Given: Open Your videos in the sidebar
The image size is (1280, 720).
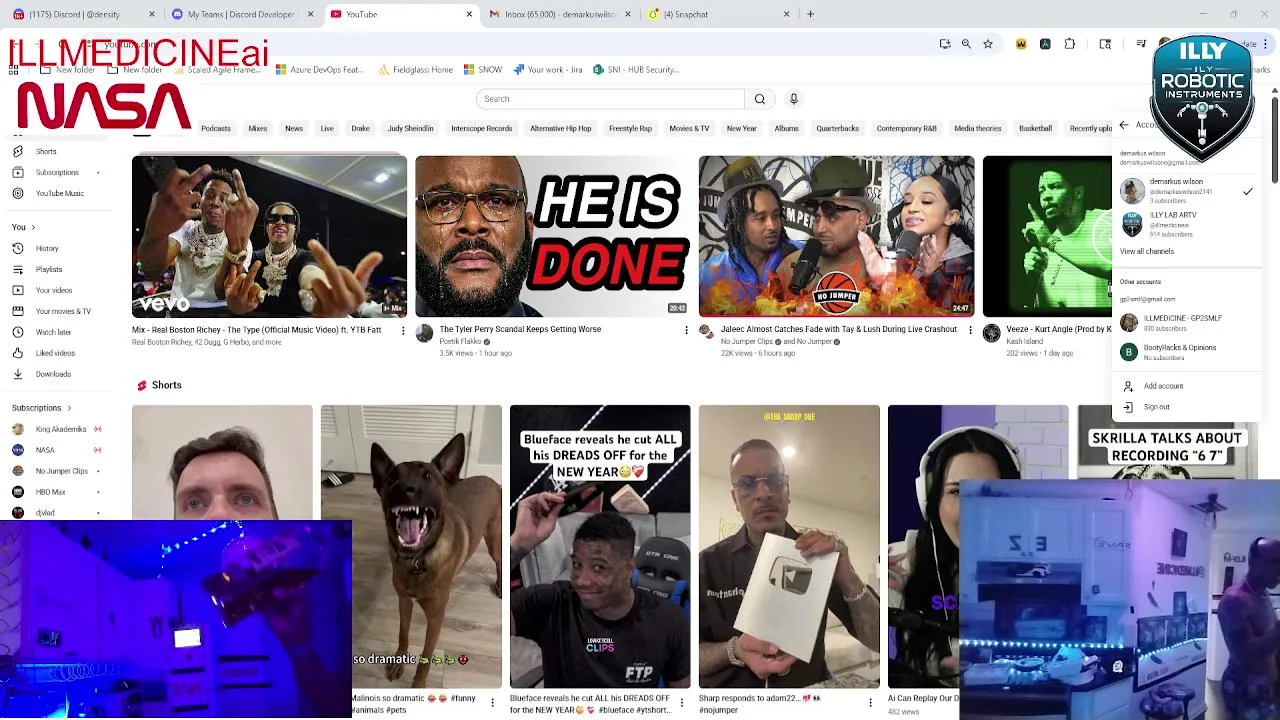Looking at the screenshot, I should point(54,290).
